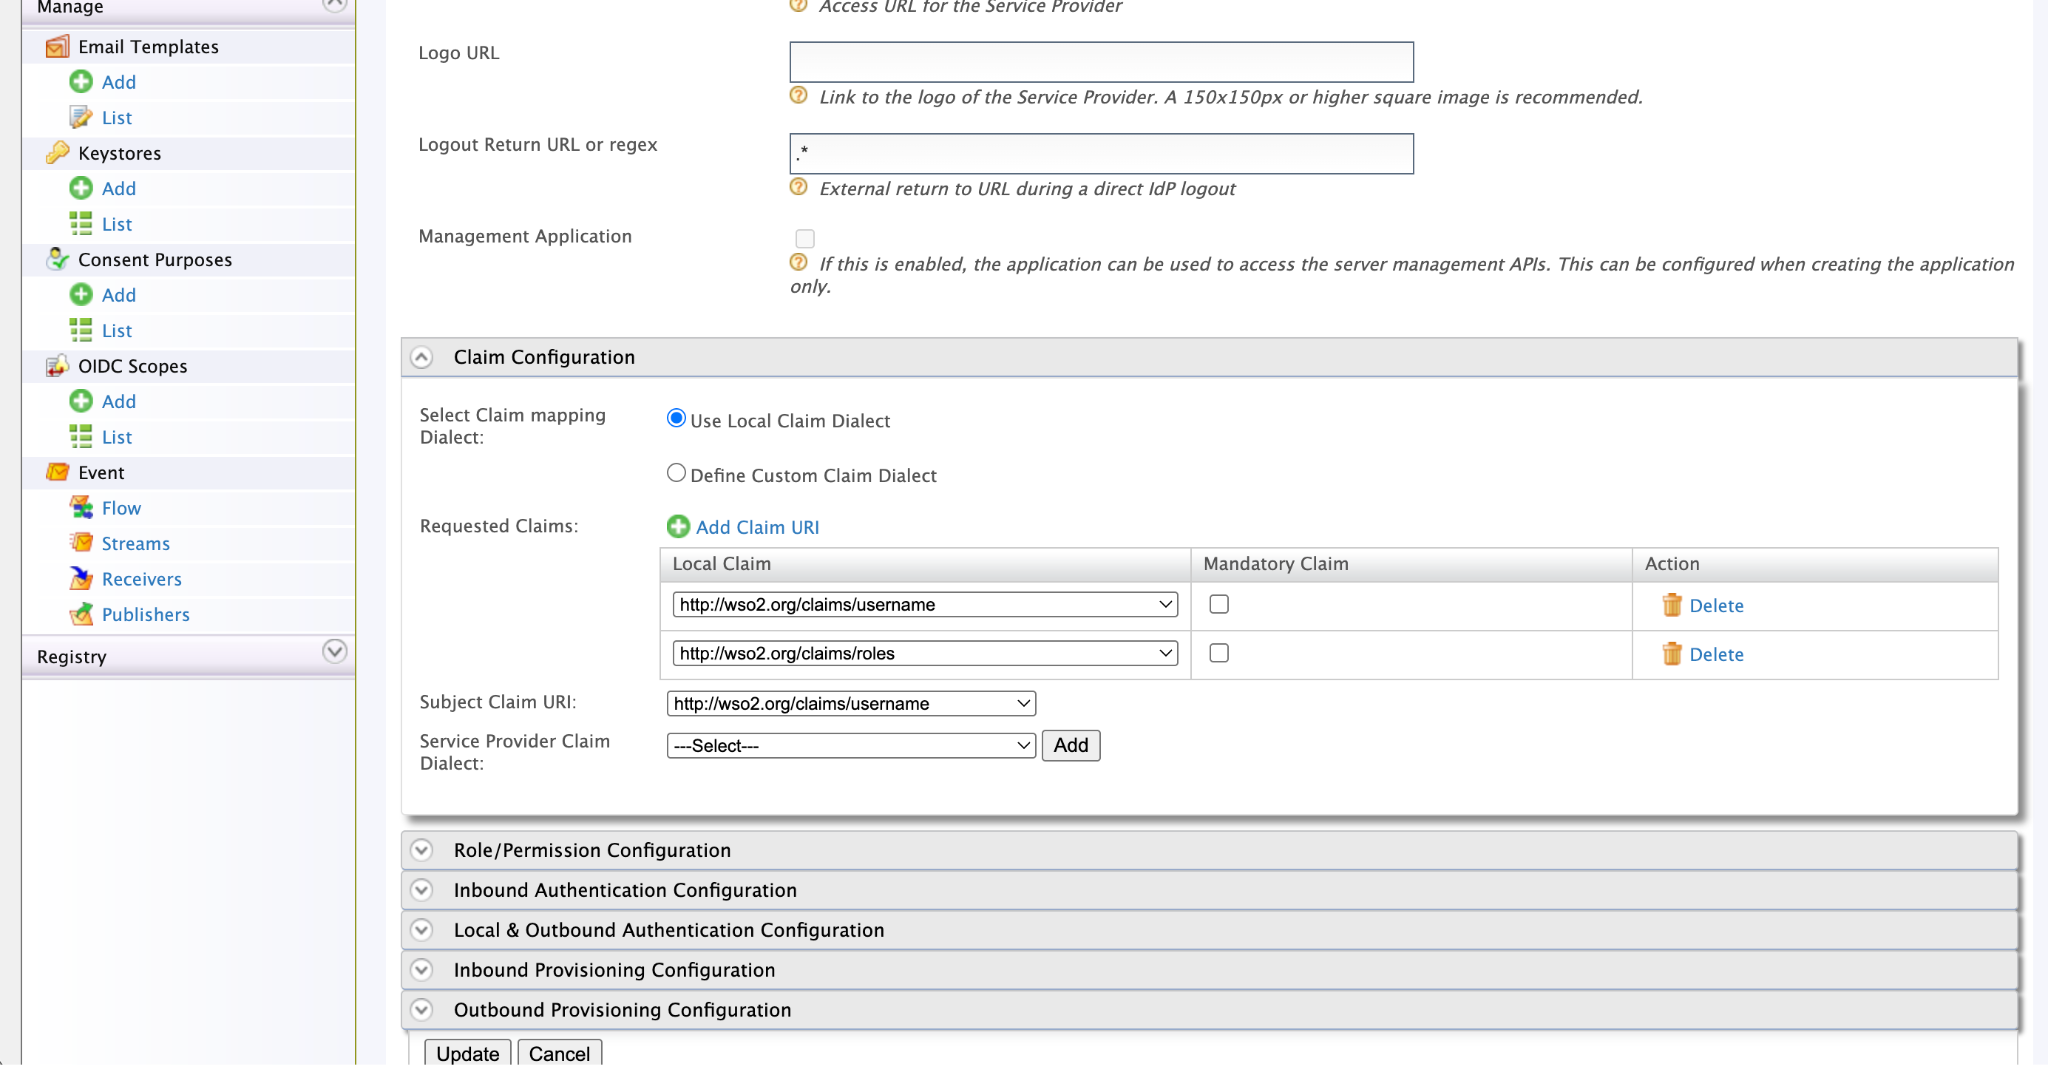Image resolution: width=2048 pixels, height=1065 pixels.
Task: Open the roles Local Claim dropdown
Action: tap(925, 653)
